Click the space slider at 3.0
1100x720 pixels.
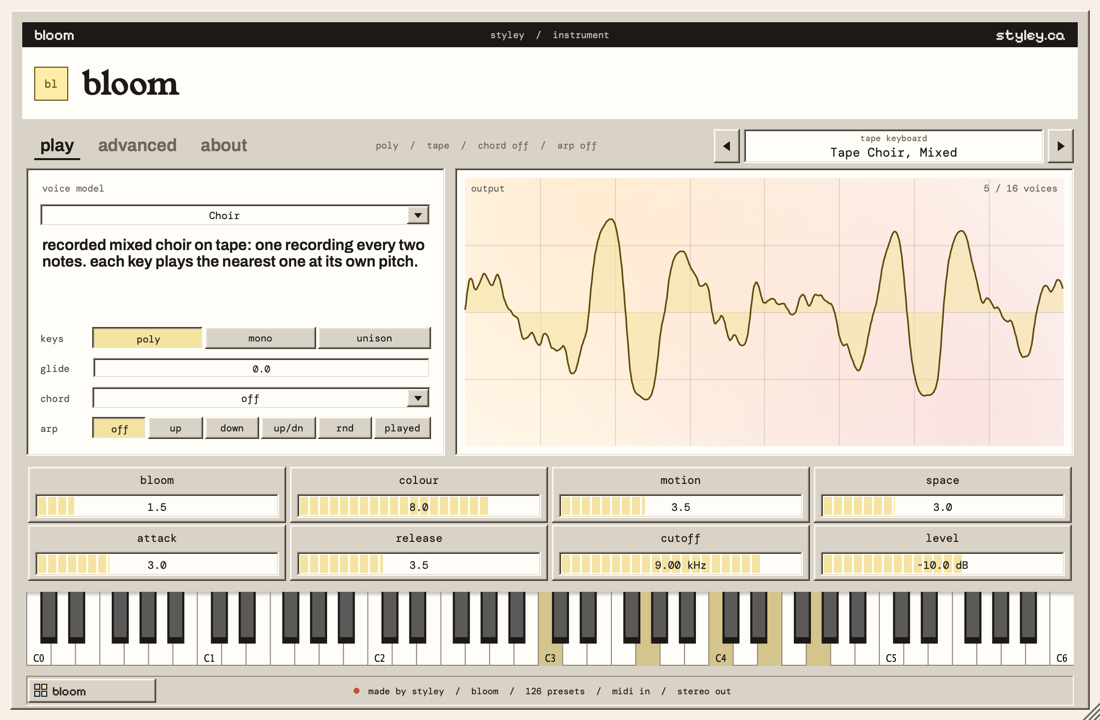(x=942, y=507)
